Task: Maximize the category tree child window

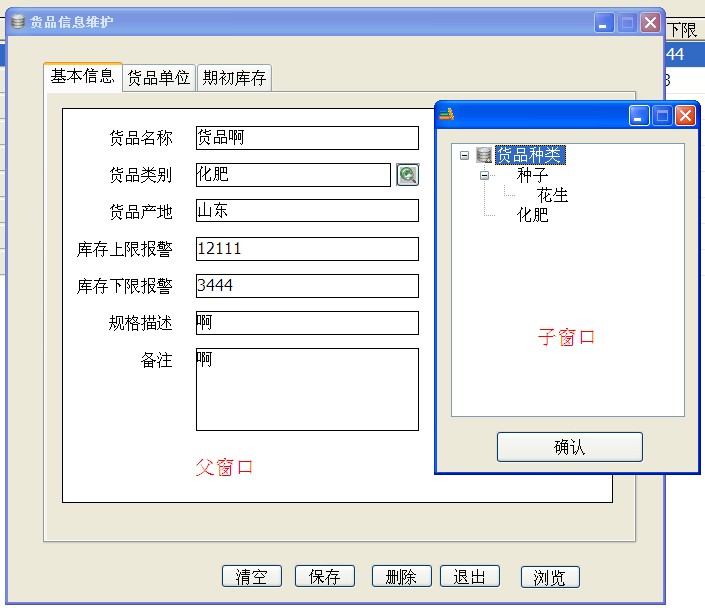Action: tap(662, 116)
